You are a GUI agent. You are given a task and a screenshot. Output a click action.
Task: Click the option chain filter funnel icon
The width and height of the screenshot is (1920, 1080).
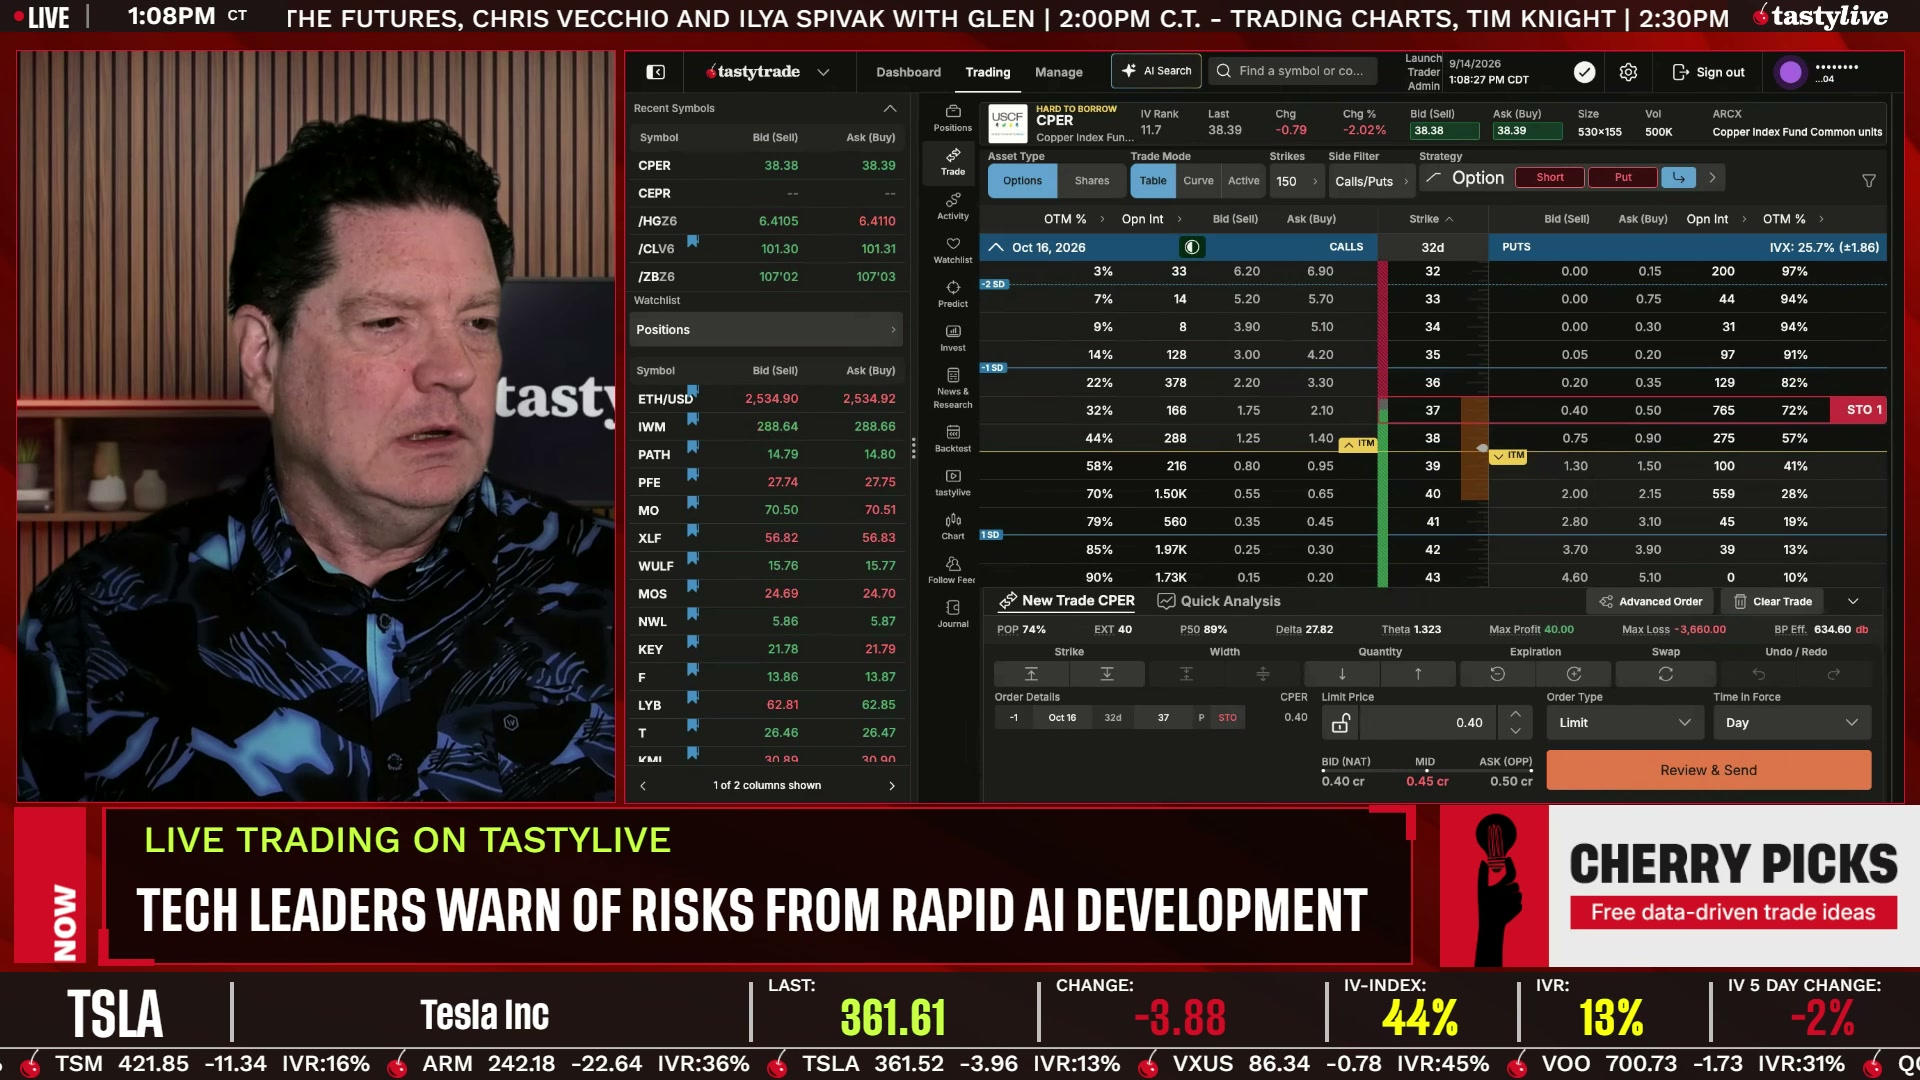click(x=1868, y=181)
